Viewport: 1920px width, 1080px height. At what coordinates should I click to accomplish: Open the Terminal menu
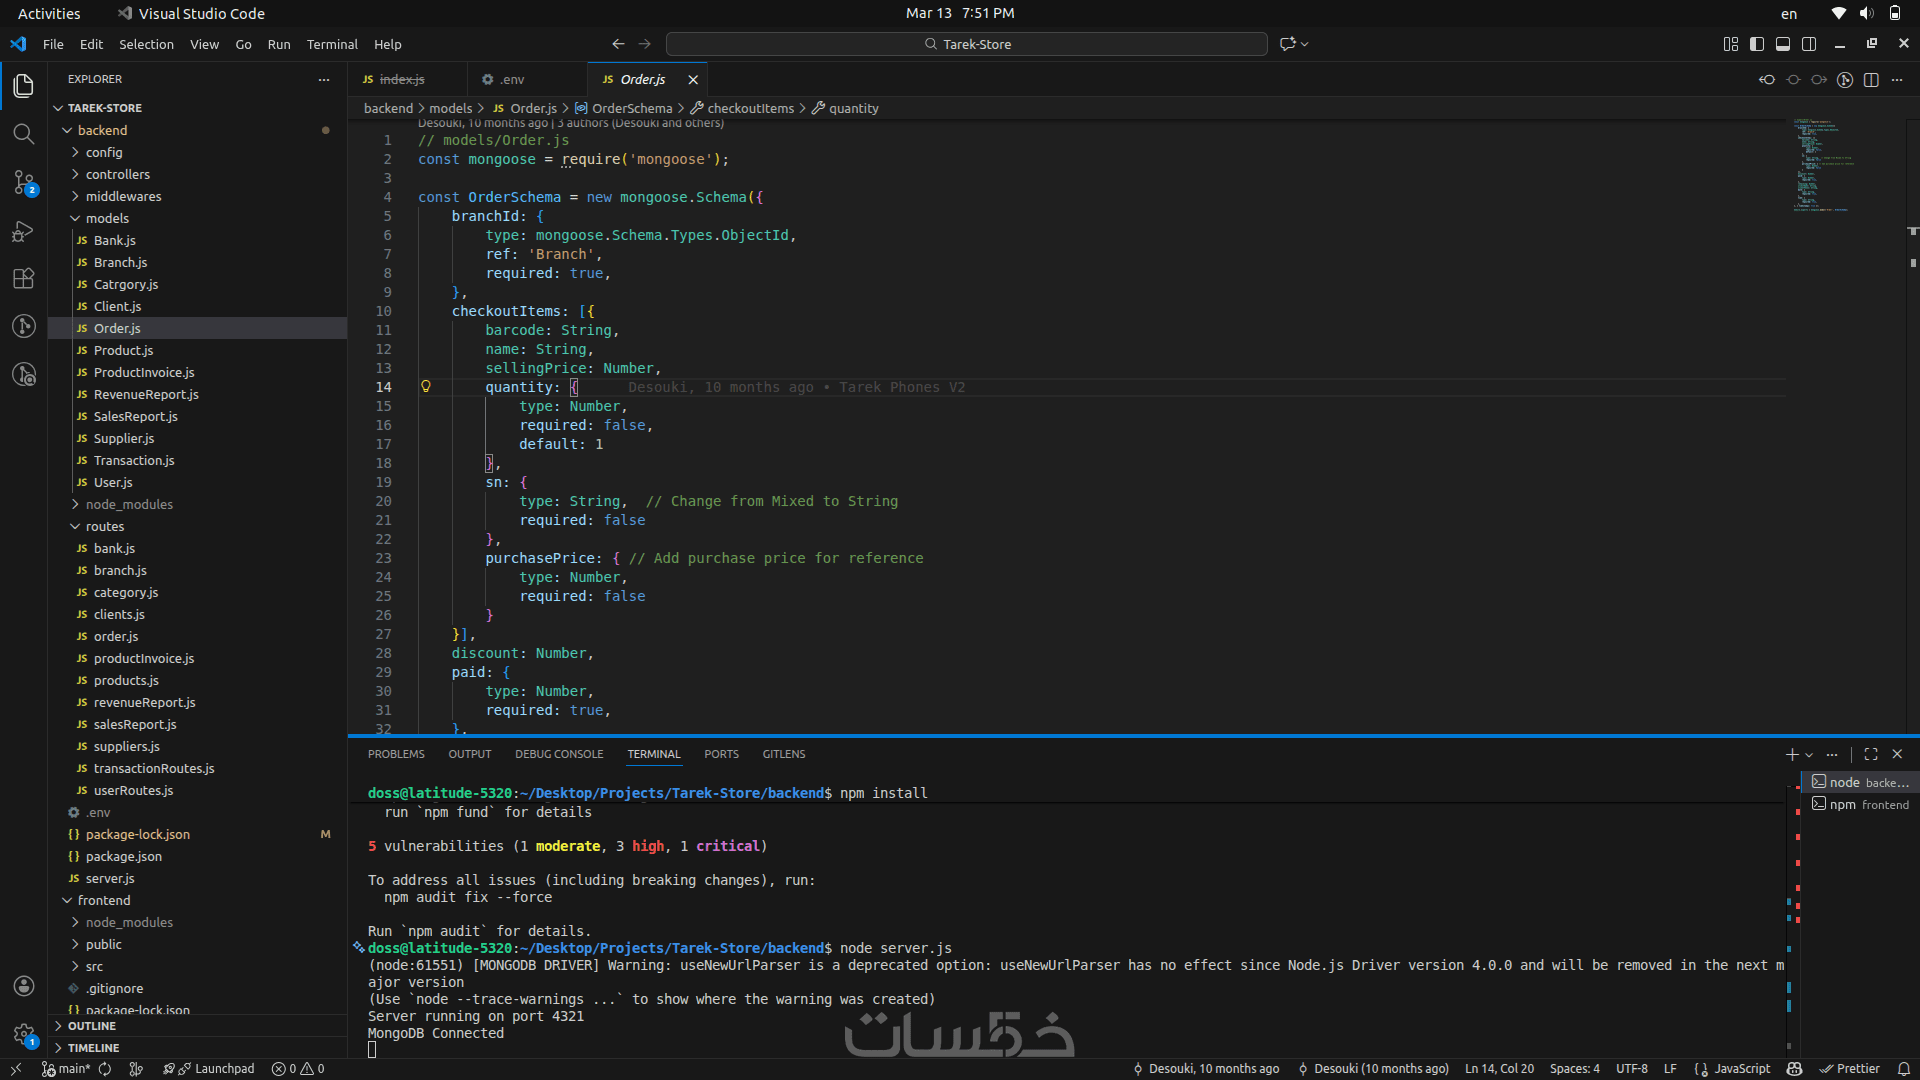pos(331,44)
